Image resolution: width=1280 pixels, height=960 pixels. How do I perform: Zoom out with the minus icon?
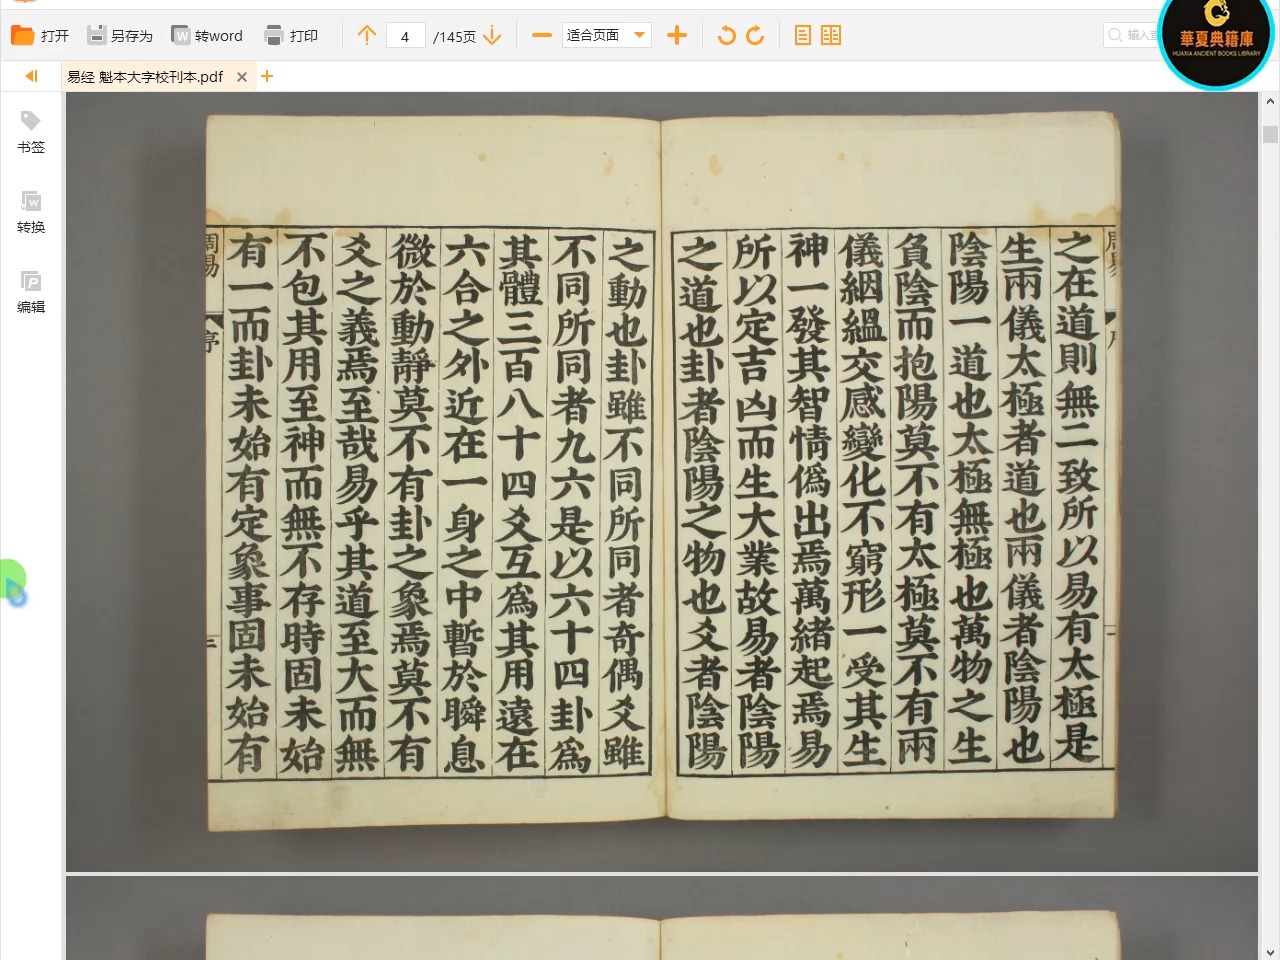click(x=541, y=36)
